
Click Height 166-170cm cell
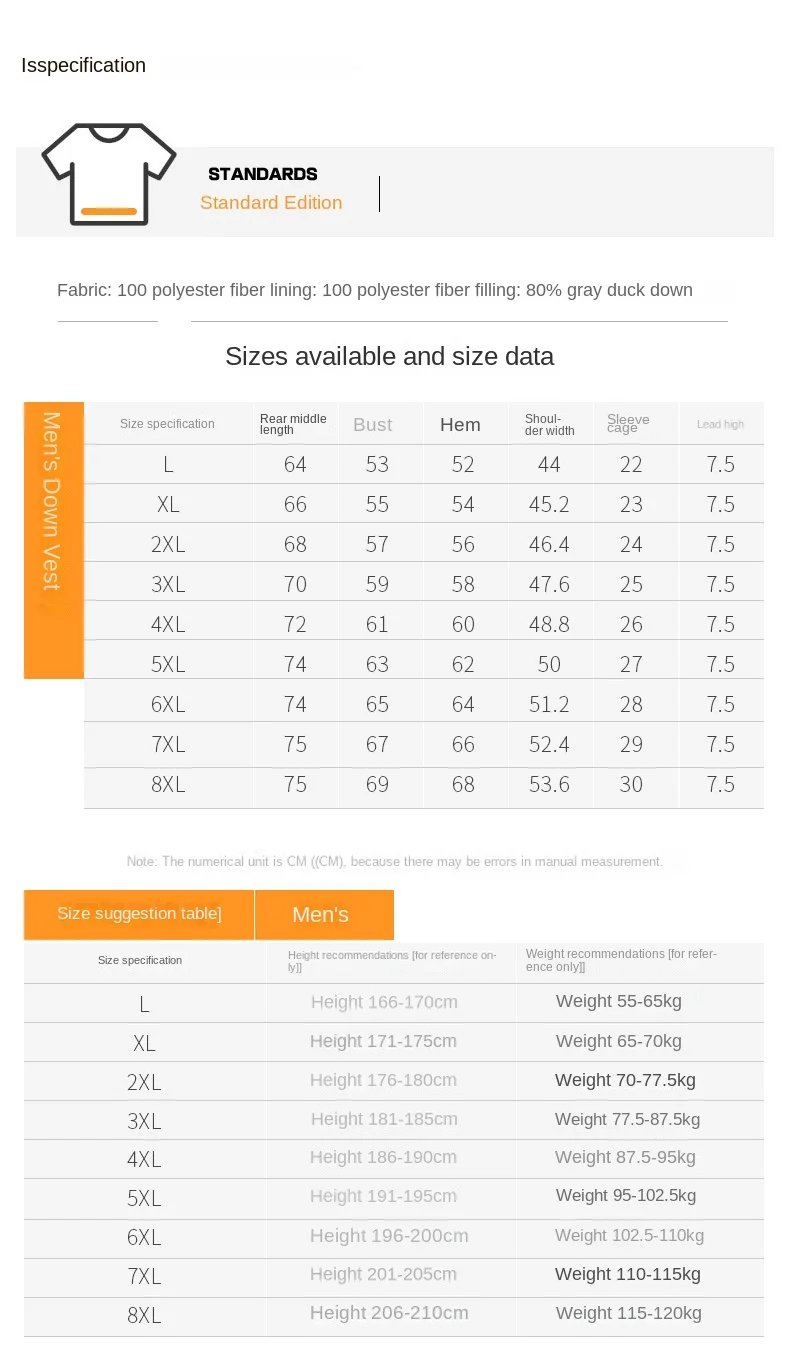[384, 1002]
